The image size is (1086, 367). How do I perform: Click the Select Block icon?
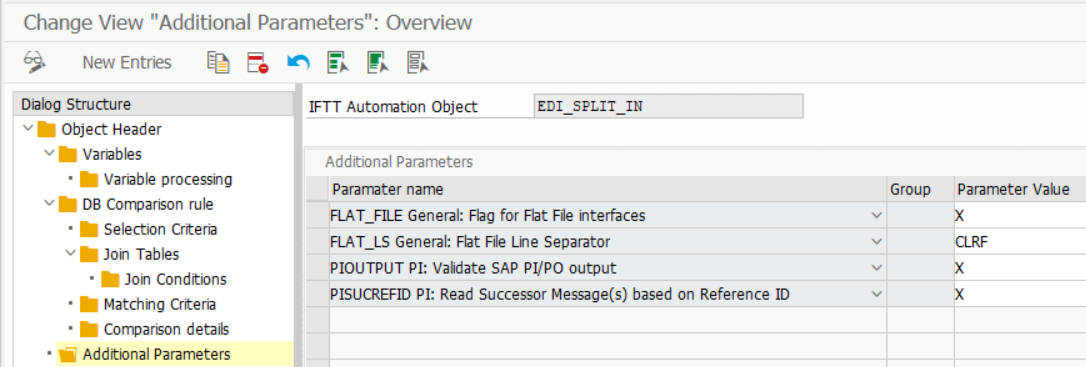coord(377,62)
